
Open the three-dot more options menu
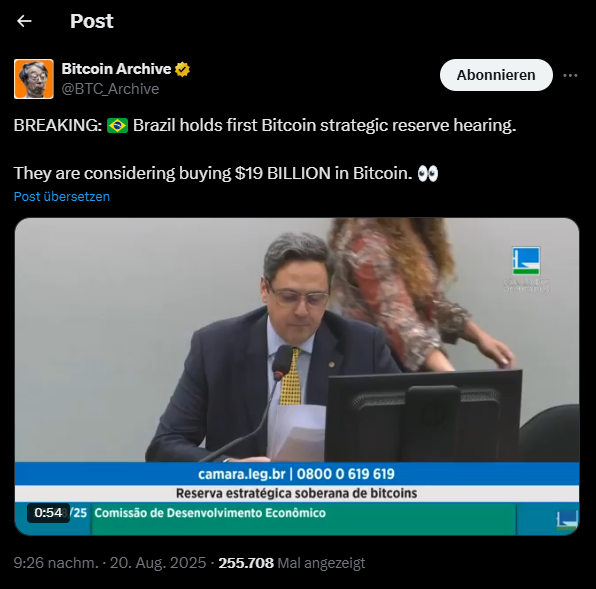tap(570, 76)
